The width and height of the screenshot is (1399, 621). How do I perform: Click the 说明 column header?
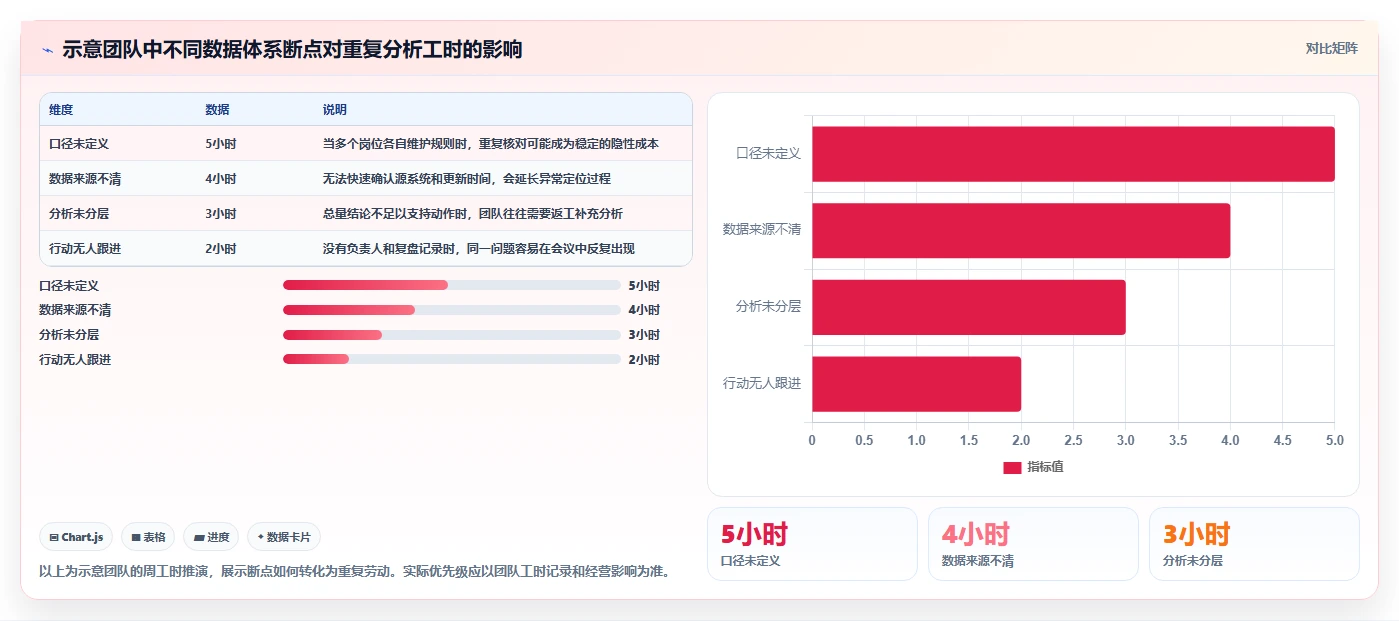334,109
